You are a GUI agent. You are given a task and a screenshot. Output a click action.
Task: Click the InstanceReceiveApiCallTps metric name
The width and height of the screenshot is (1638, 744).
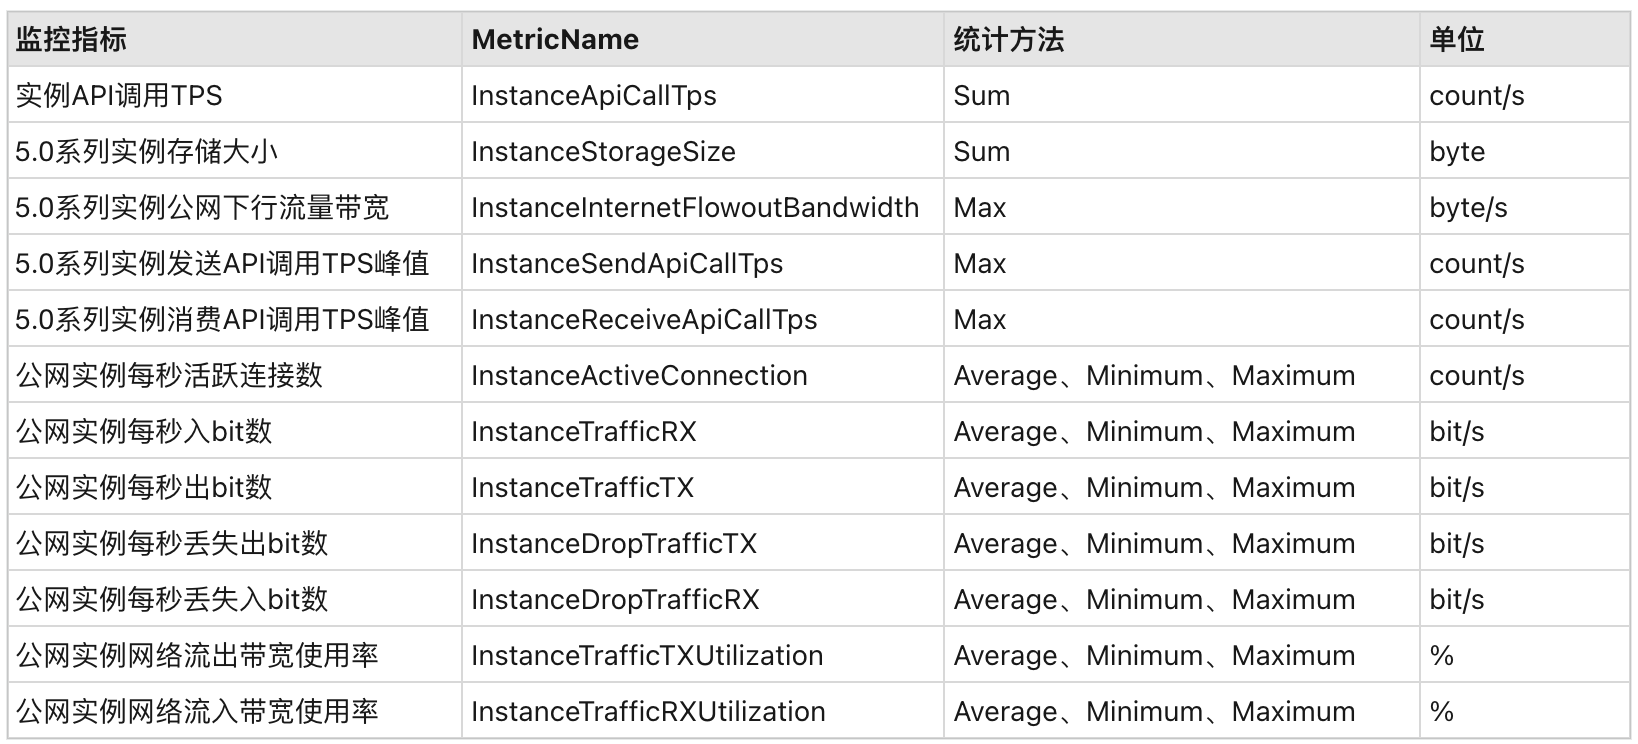pyautogui.click(x=644, y=320)
